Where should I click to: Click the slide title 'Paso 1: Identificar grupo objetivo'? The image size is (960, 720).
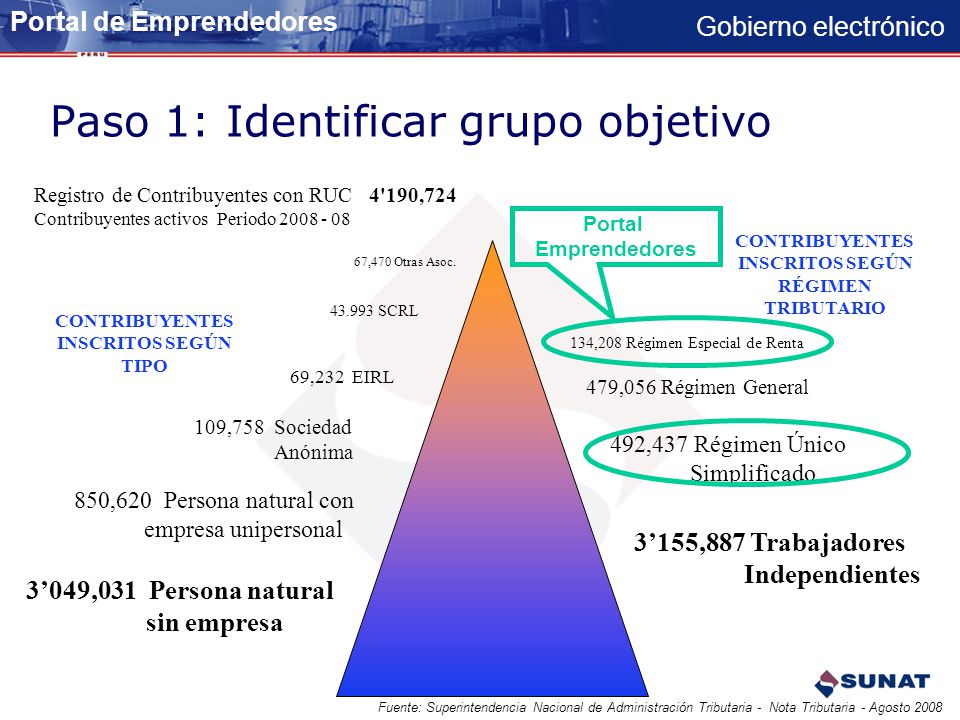pos(411,122)
